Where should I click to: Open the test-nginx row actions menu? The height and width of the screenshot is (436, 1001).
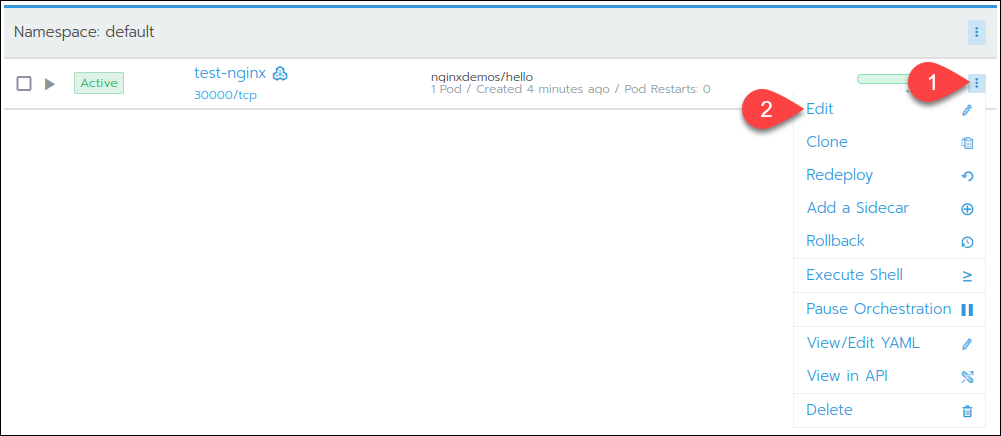[977, 82]
